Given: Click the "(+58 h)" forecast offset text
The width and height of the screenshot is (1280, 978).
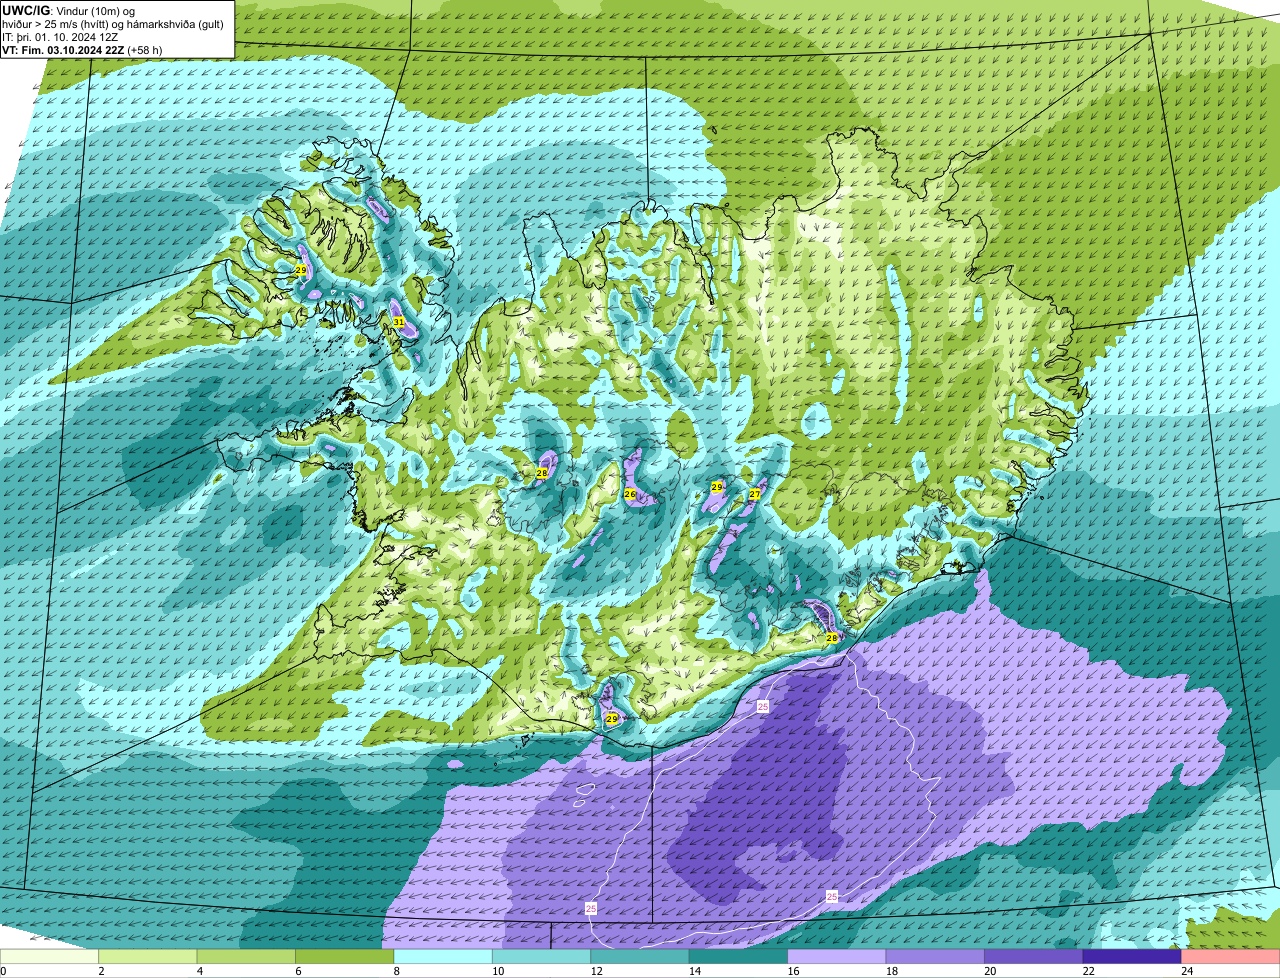Looking at the screenshot, I should click(144, 49).
